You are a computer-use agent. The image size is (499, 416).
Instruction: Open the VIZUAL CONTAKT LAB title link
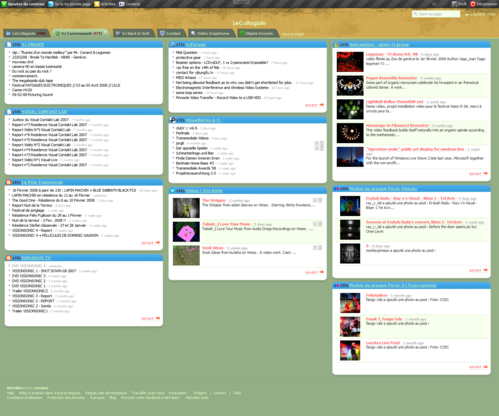(44, 112)
